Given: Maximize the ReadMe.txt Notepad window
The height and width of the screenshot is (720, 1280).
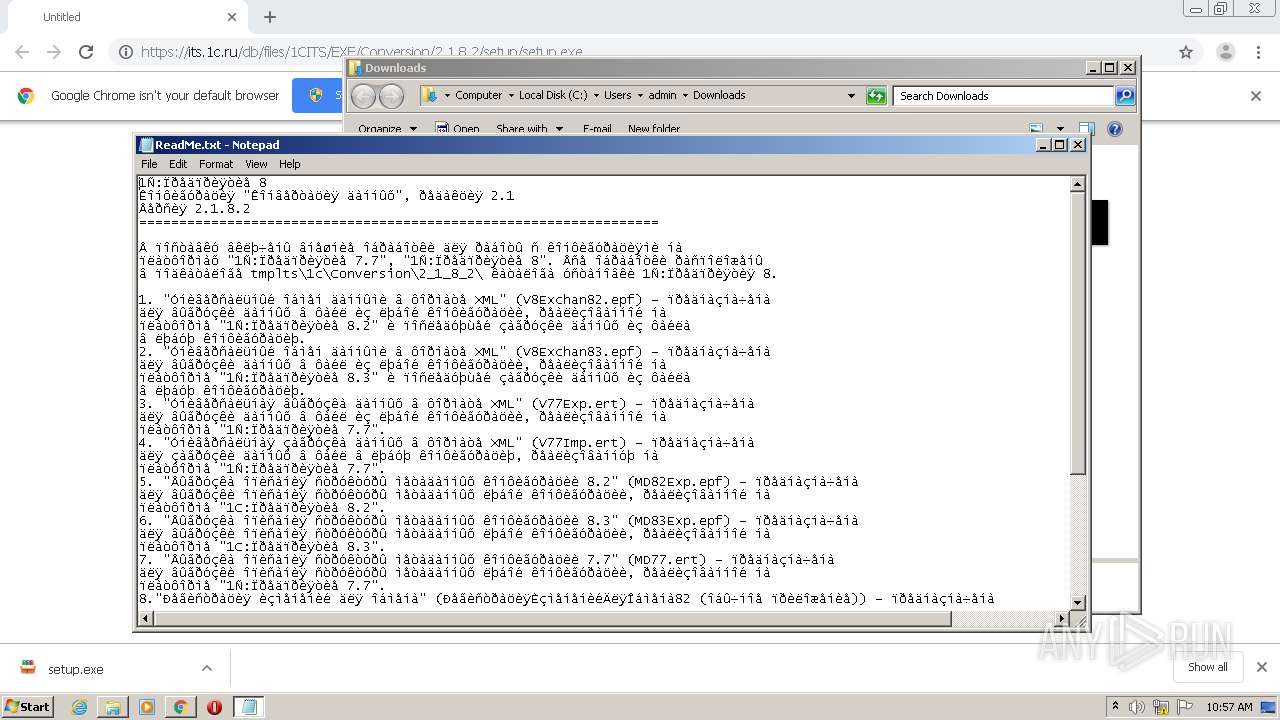Looking at the screenshot, I should point(1060,145).
